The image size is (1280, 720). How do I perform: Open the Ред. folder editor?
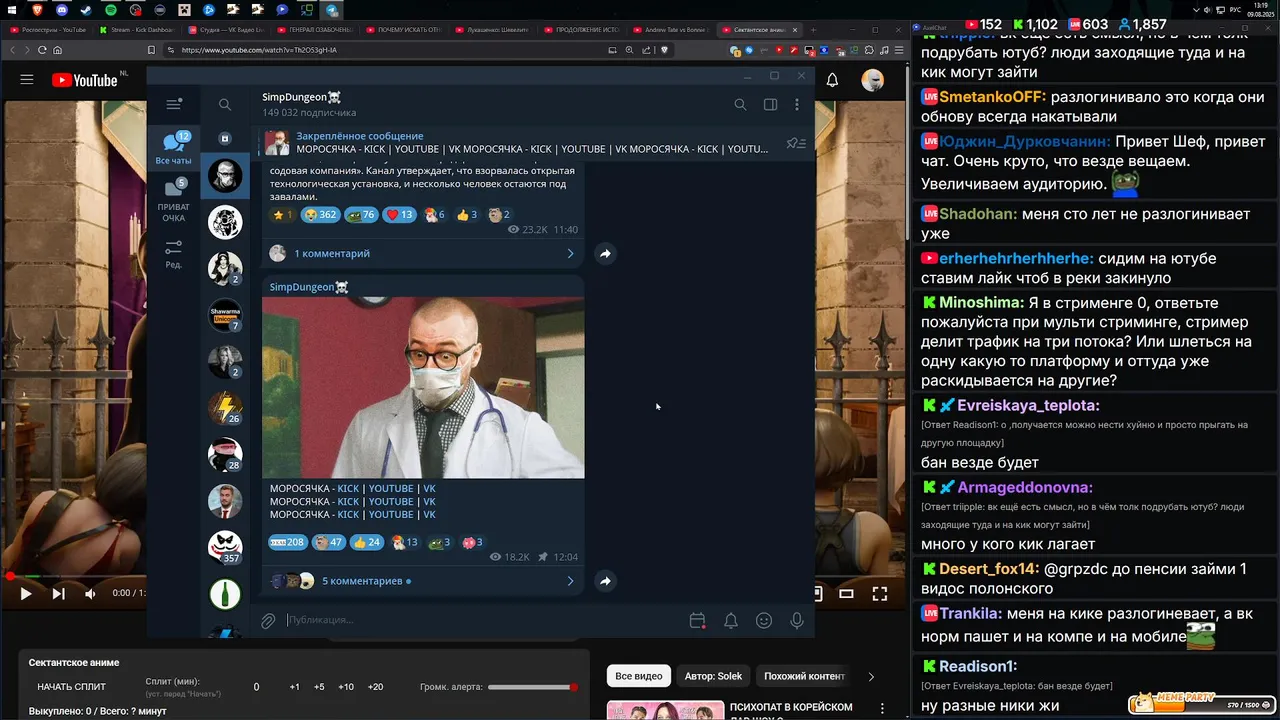[173, 255]
